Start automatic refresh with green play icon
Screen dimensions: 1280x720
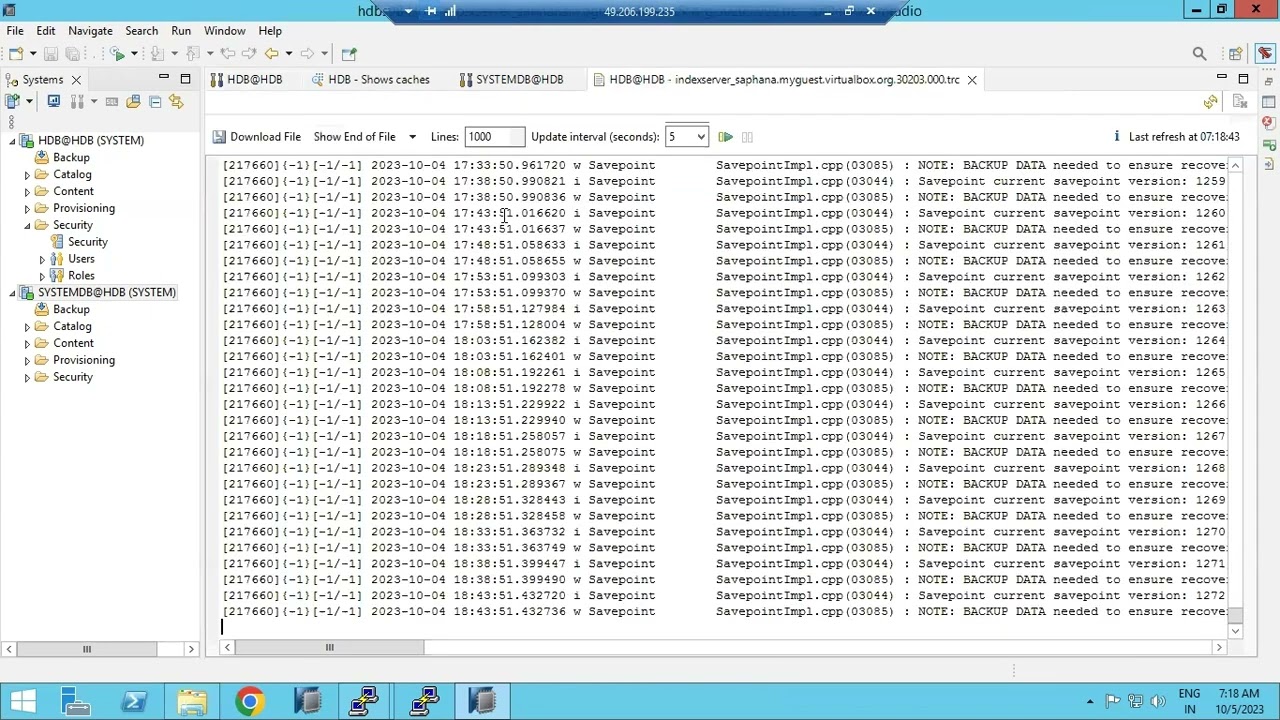pyautogui.click(x=725, y=137)
